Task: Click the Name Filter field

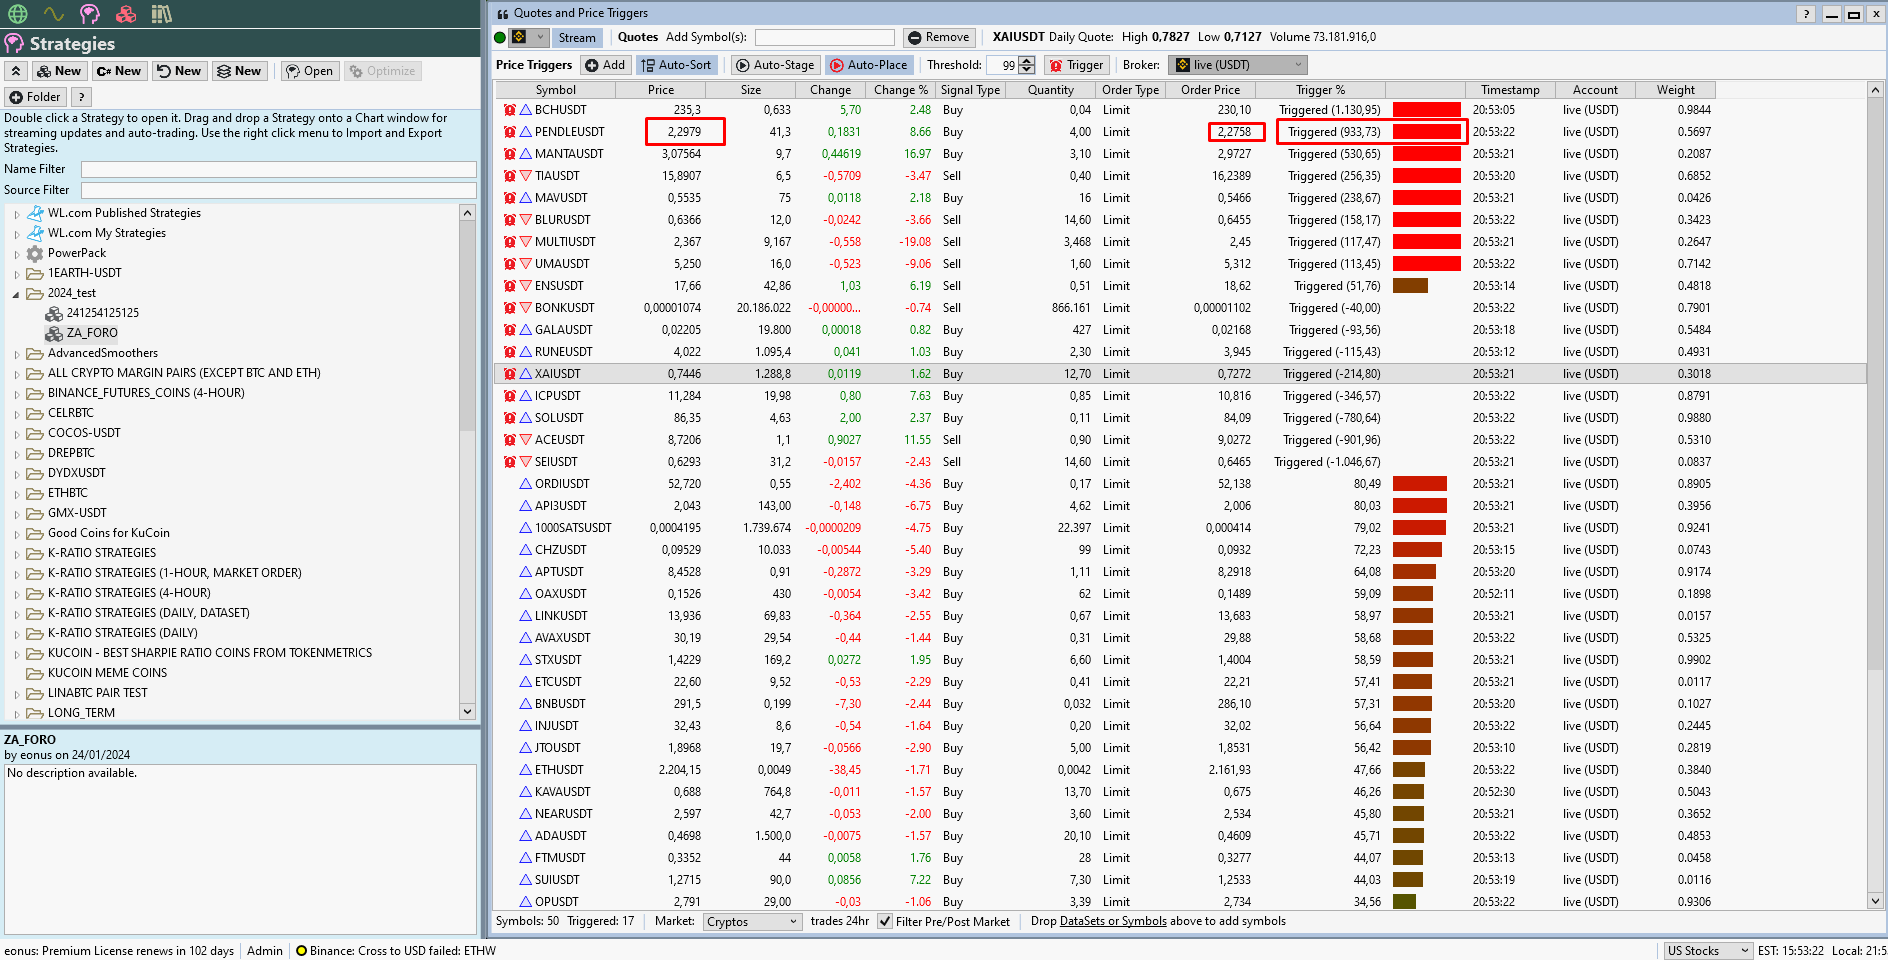Action: coord(278,169)
